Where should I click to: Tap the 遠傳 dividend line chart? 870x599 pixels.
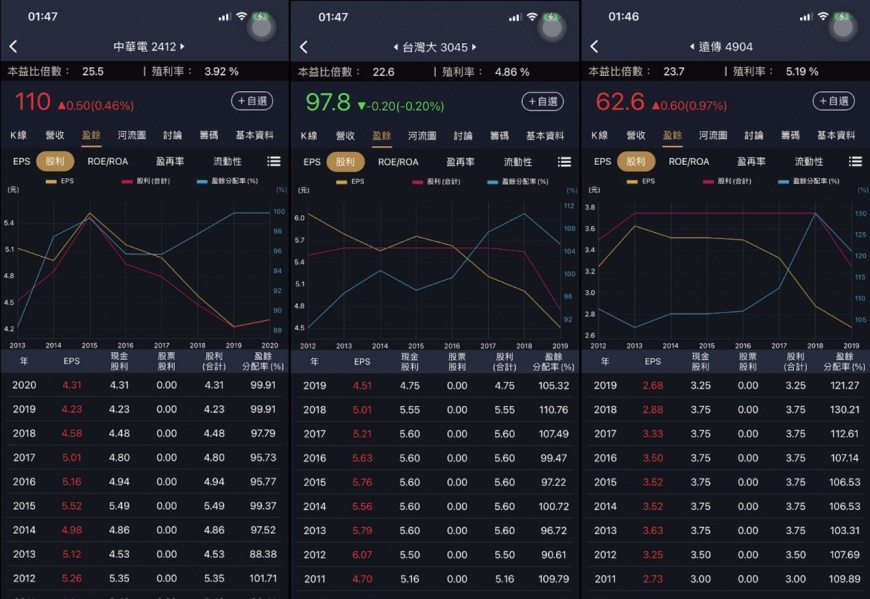click(x=725, y=269)
